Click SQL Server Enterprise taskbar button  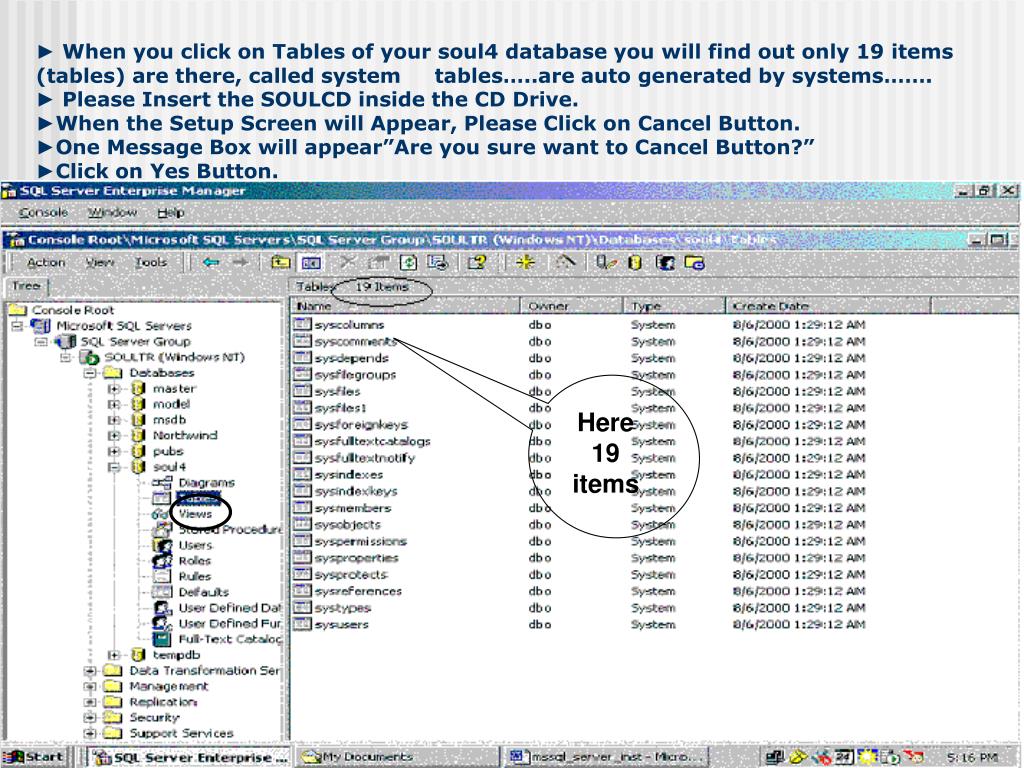point(189,757)
